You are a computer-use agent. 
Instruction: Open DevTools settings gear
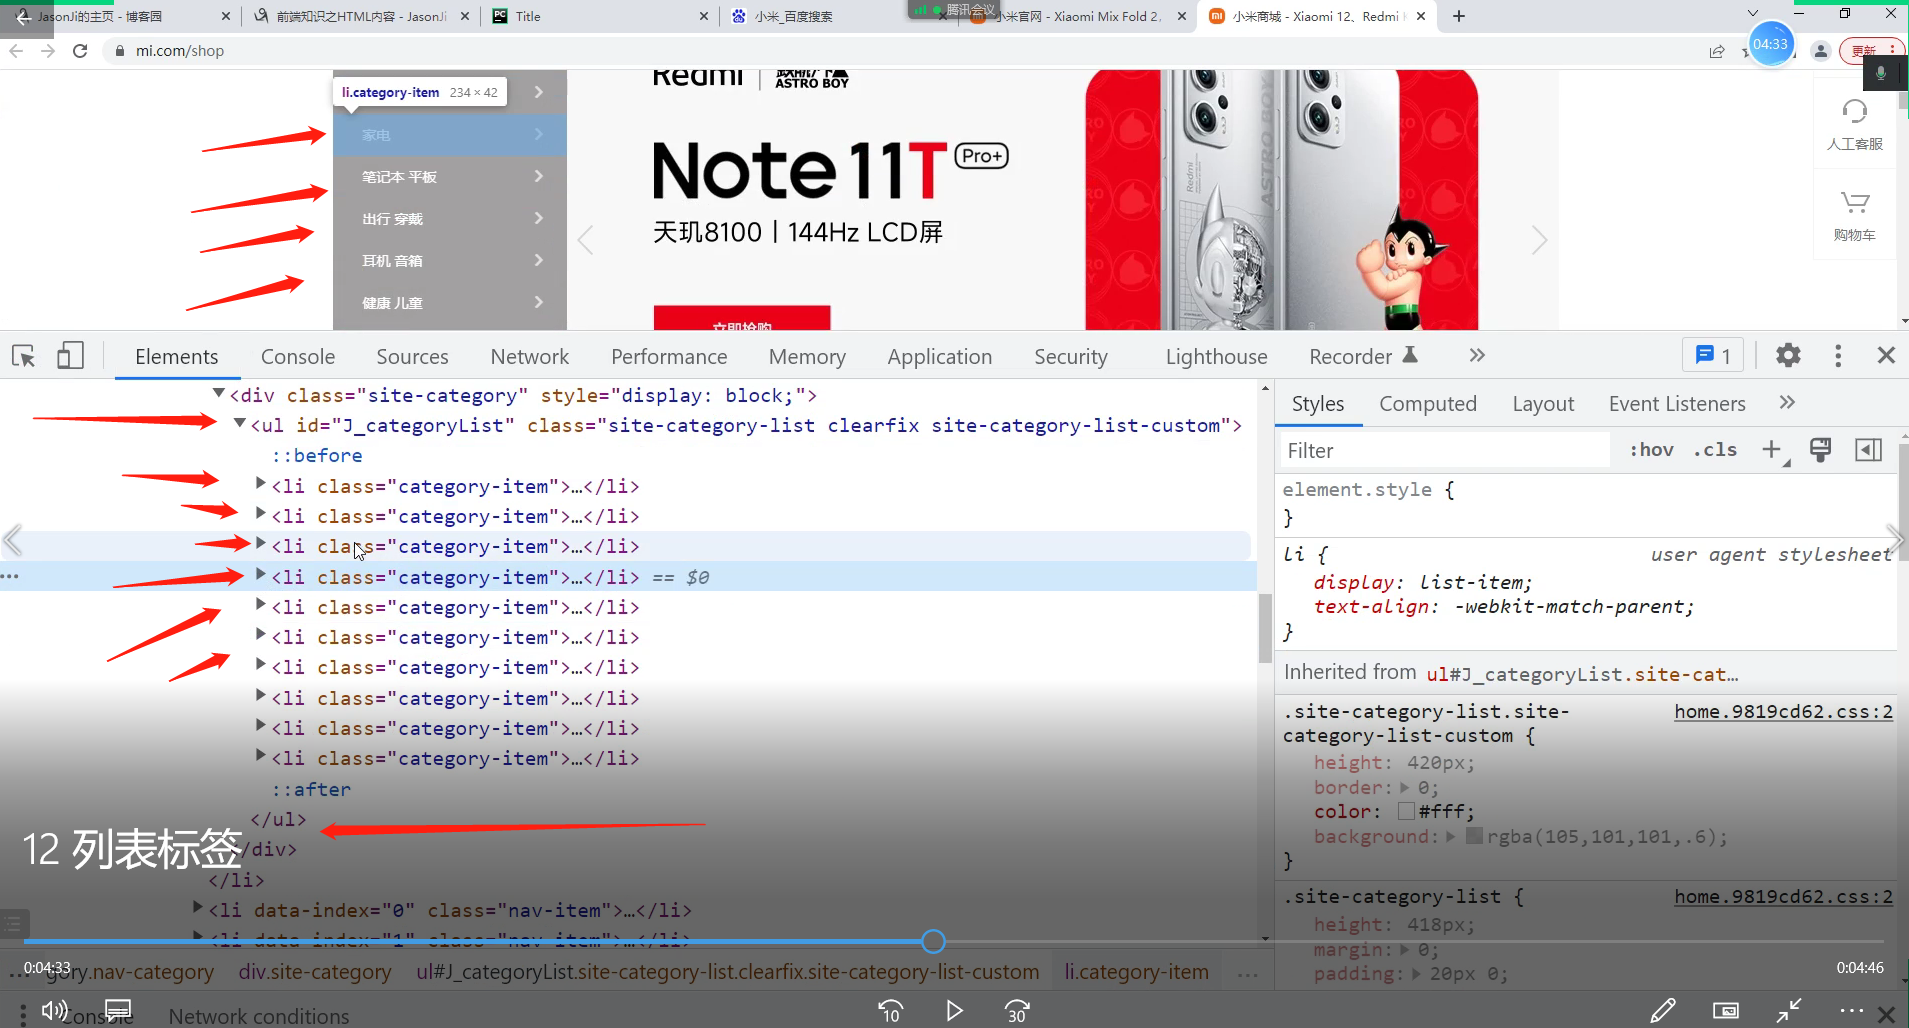[x=1788, y=355]
